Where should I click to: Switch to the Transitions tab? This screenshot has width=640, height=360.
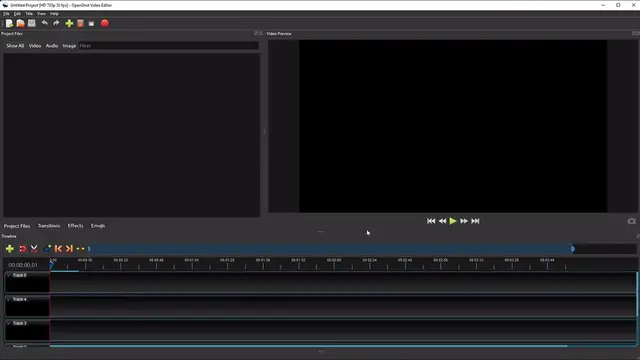49,226
